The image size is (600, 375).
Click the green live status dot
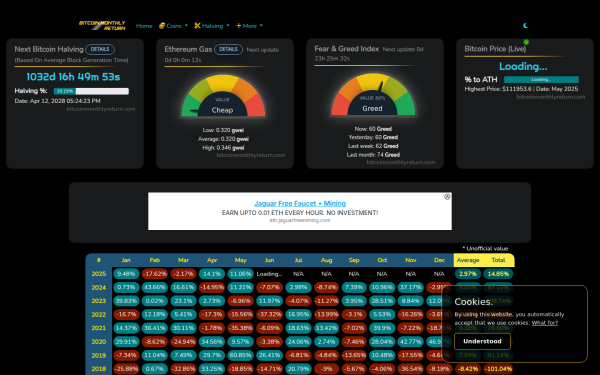point(526,42)
